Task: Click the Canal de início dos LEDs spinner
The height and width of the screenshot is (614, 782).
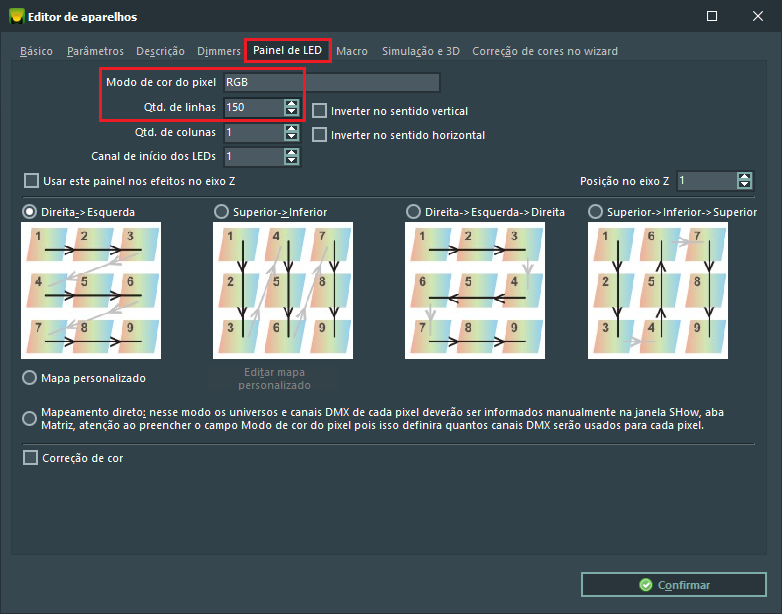Action: pos(291,156)
